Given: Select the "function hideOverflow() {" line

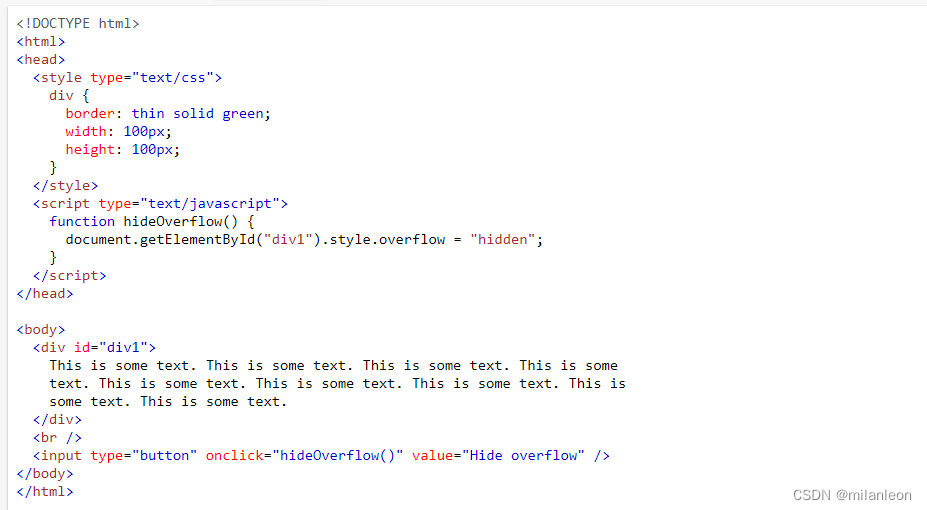Looking at the screenshot, I should tap(152, 222).
